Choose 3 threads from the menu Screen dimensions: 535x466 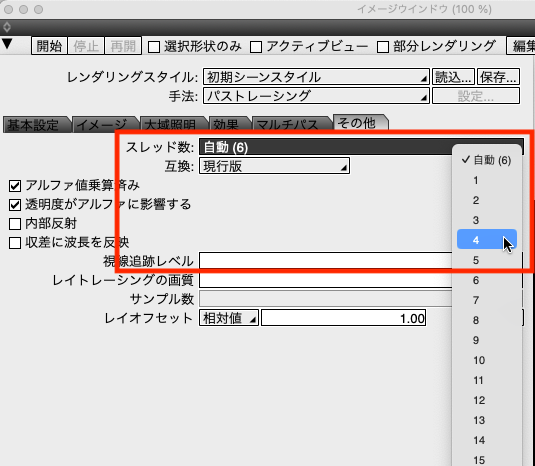(x=487, y=220)
